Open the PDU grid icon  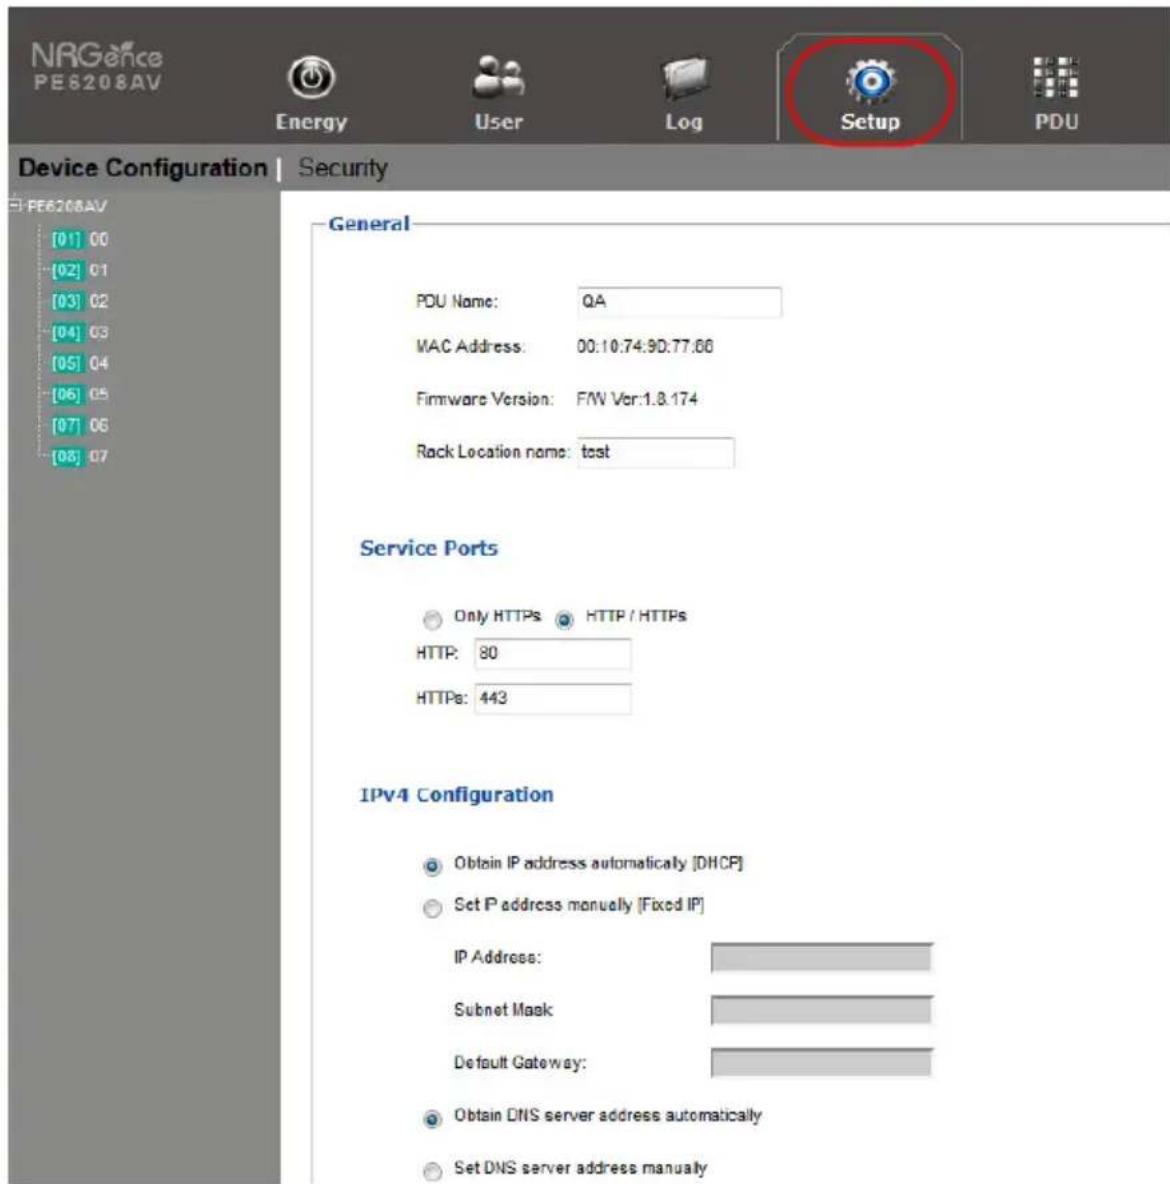1056,78
